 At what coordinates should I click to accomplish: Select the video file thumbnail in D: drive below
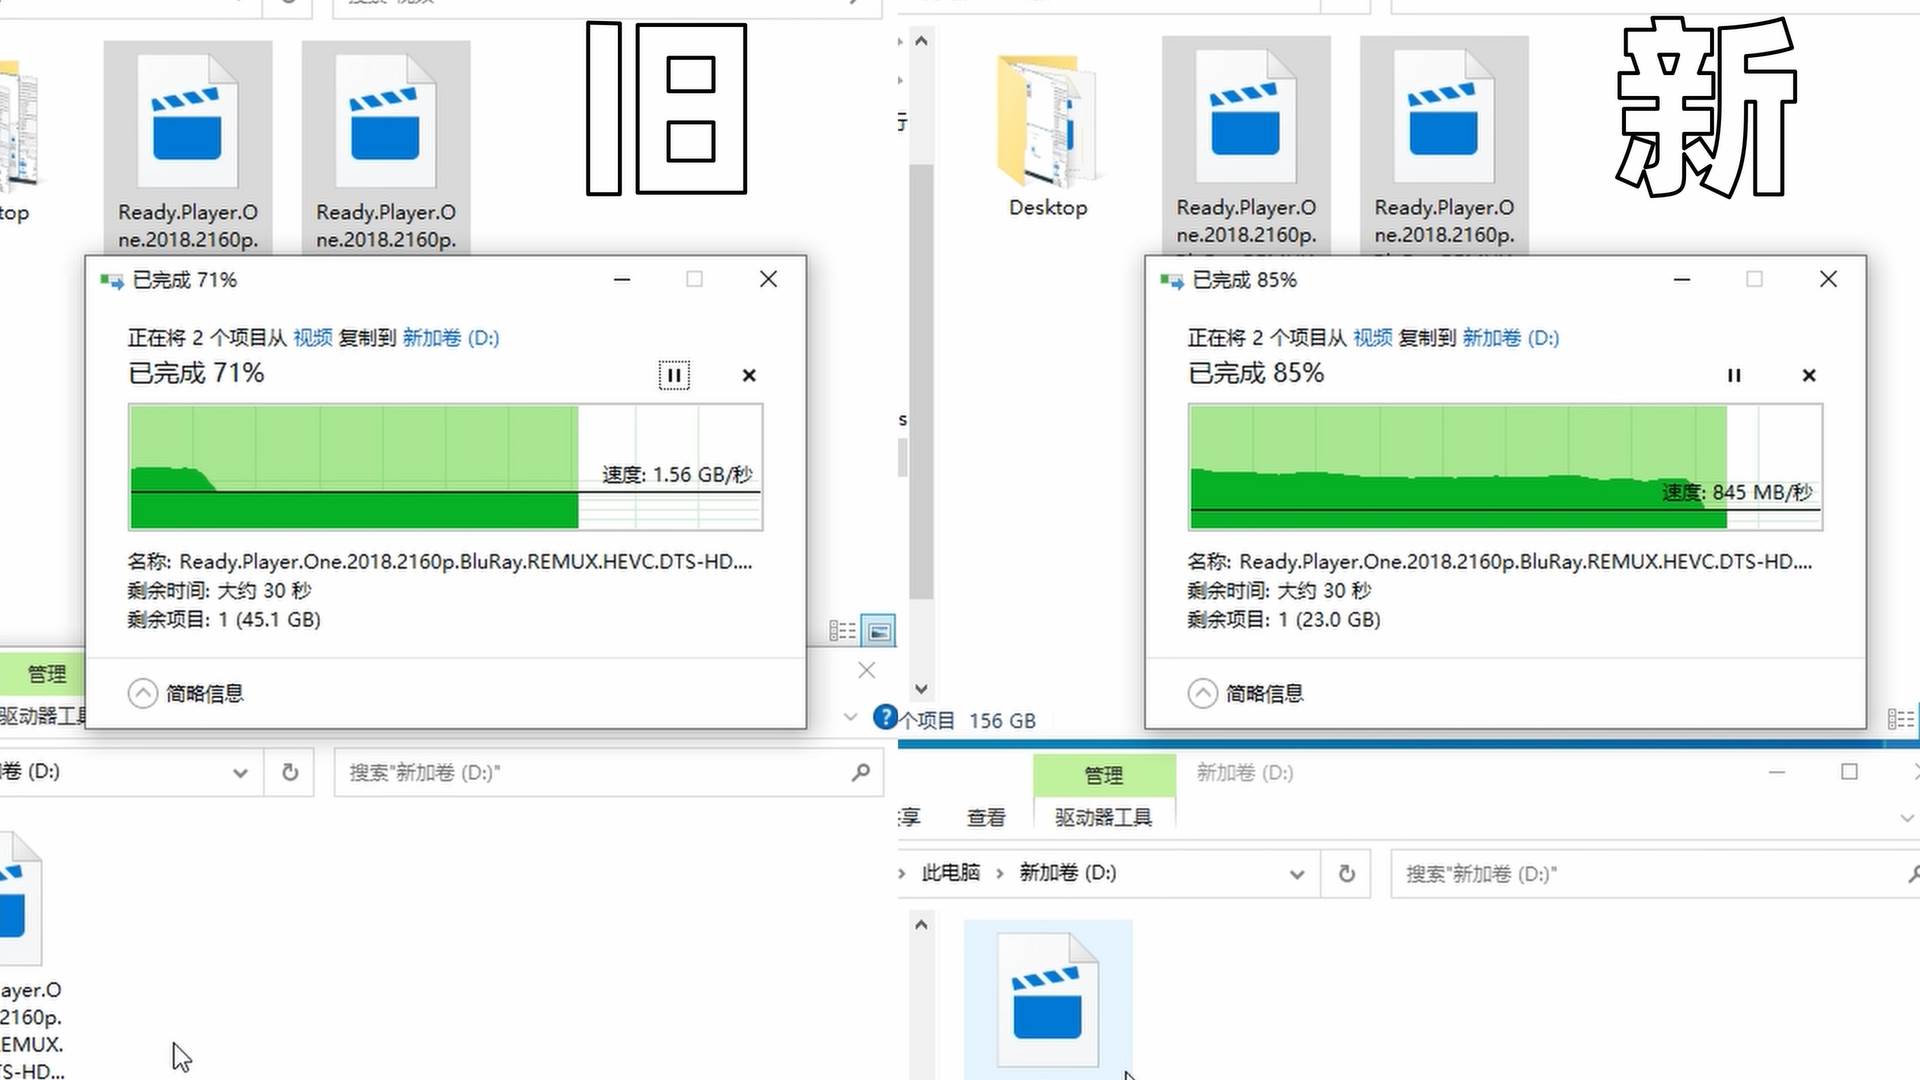coord(1048,1000)
